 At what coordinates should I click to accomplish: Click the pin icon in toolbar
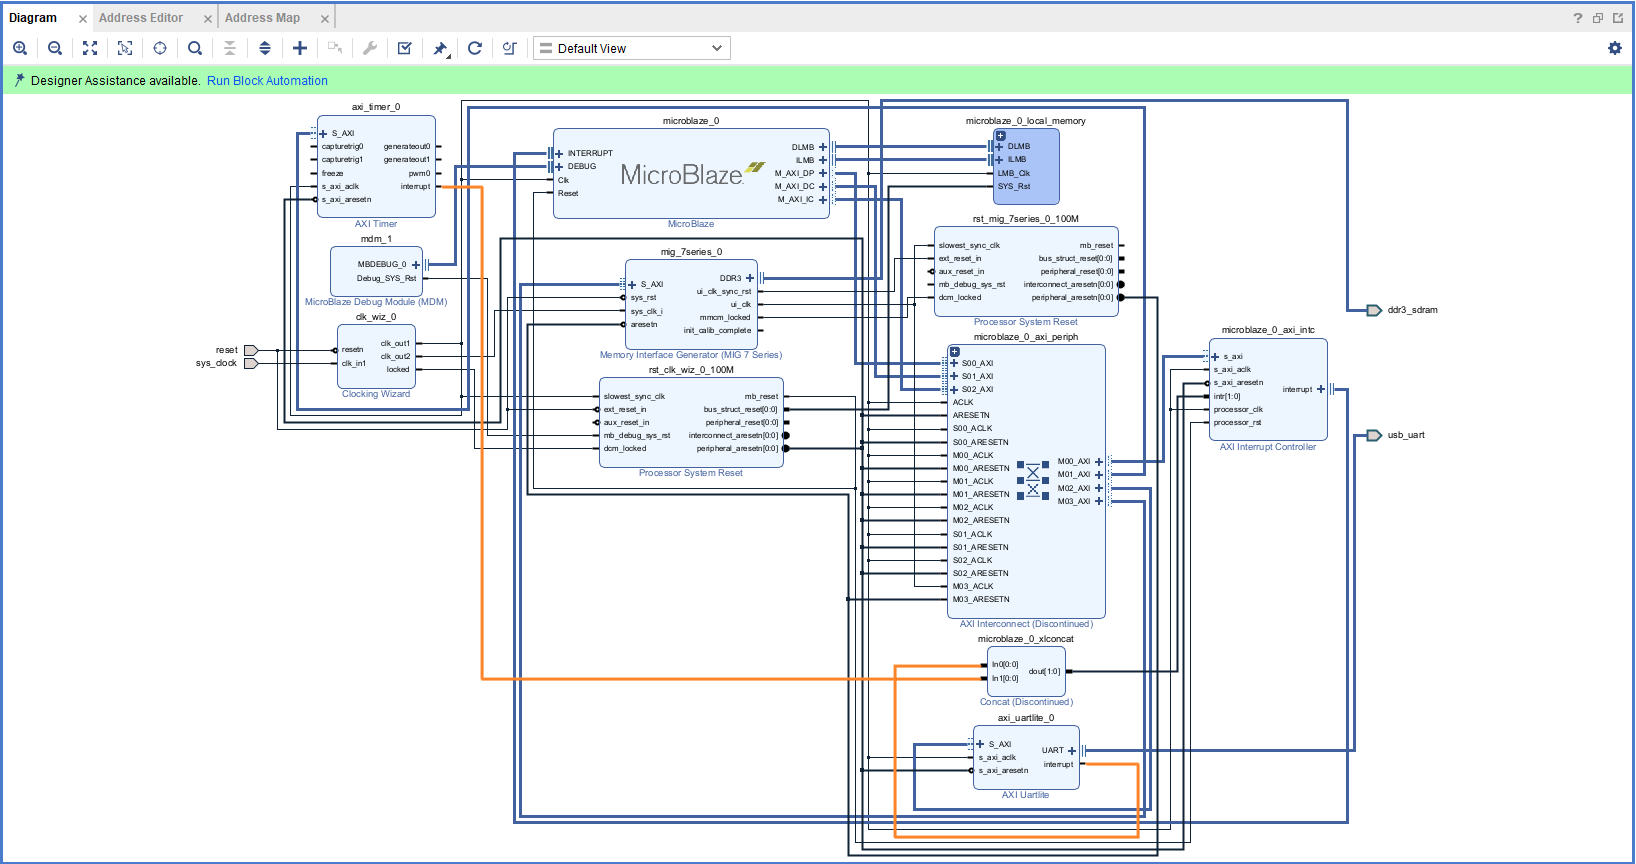440,48
